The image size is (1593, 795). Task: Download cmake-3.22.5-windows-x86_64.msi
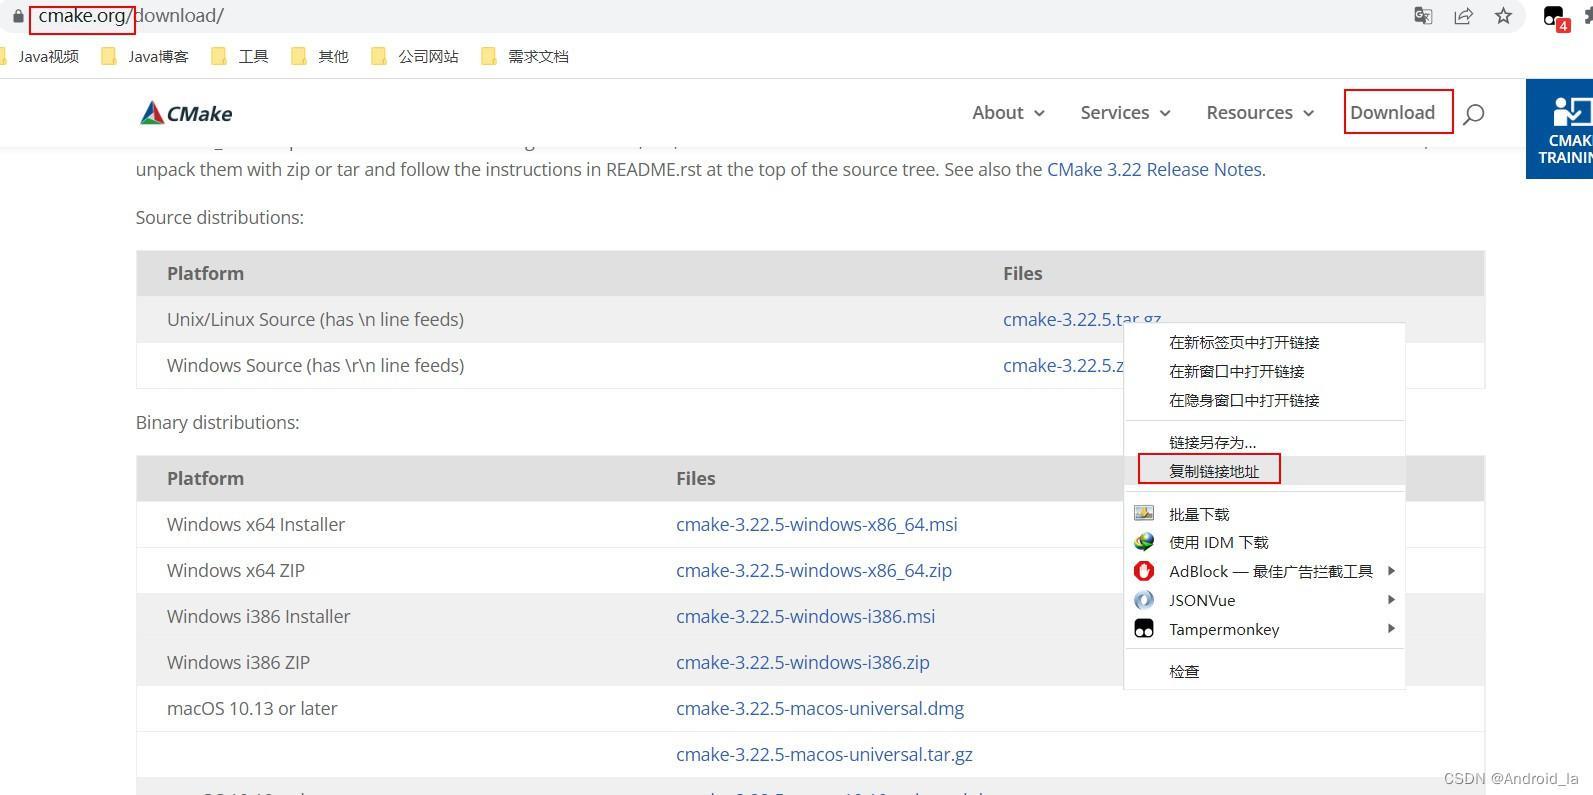point(817,524)
